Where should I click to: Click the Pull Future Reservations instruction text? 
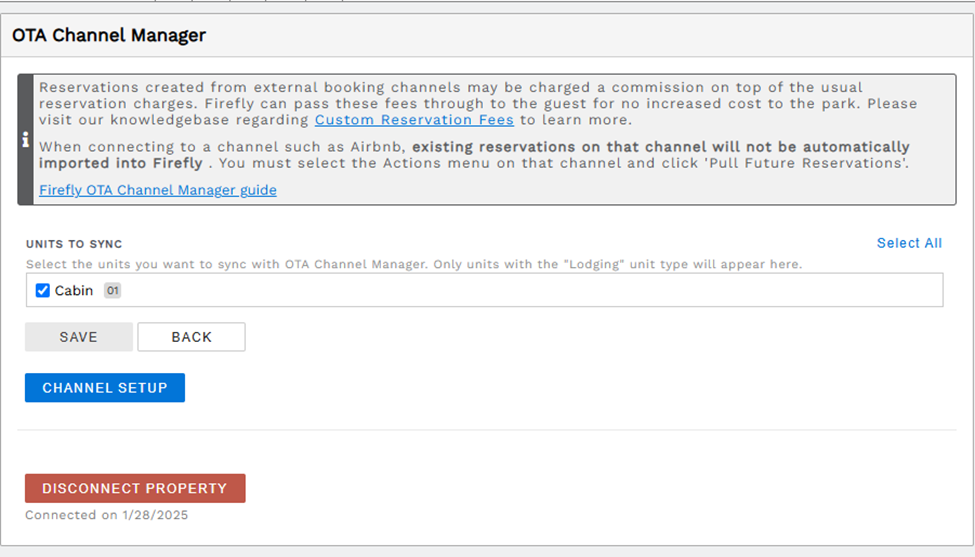564,163
